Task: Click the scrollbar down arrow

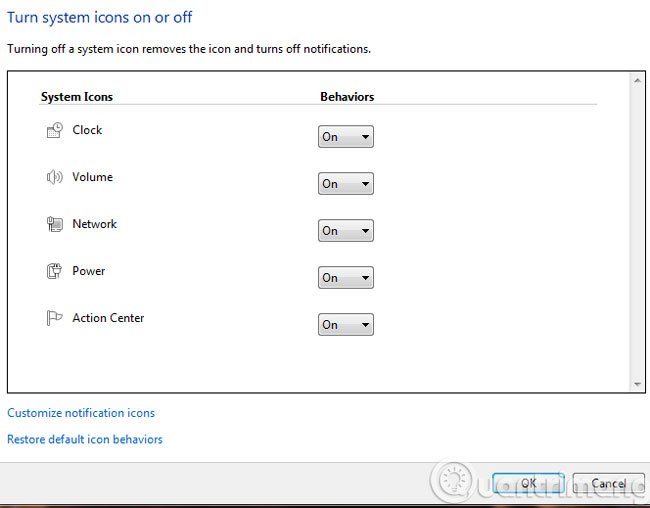Action: tap(637, 384)
